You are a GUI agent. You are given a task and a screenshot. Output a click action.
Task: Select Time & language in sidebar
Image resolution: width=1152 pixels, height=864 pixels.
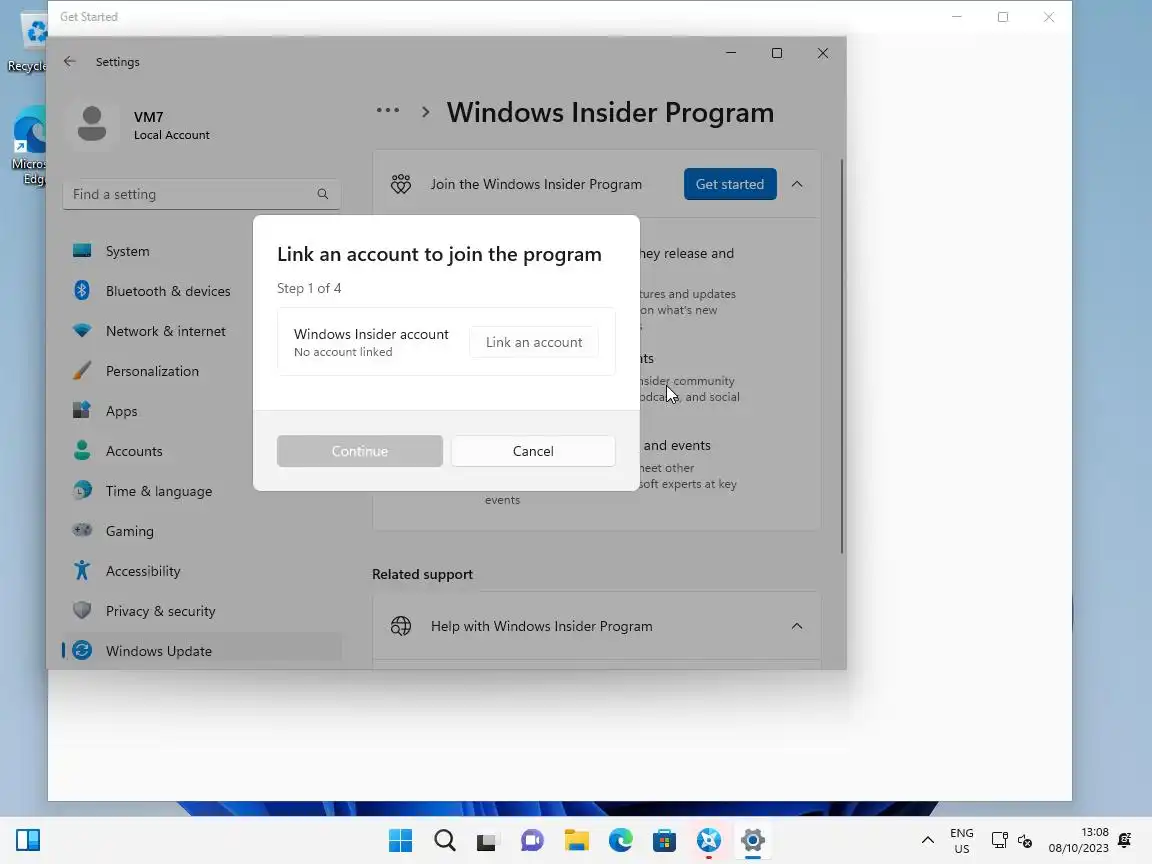(201, 492)
